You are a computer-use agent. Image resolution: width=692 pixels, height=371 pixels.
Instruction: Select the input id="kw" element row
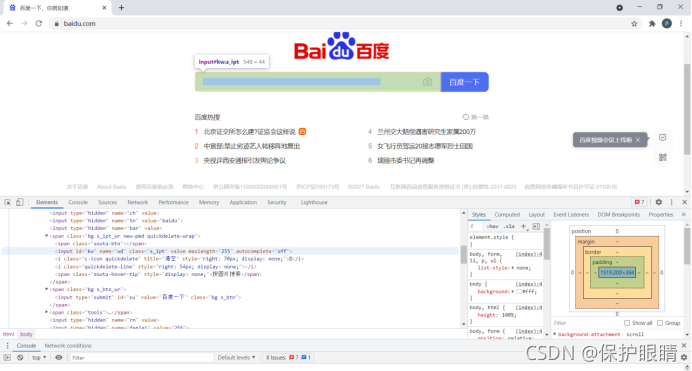229,251
